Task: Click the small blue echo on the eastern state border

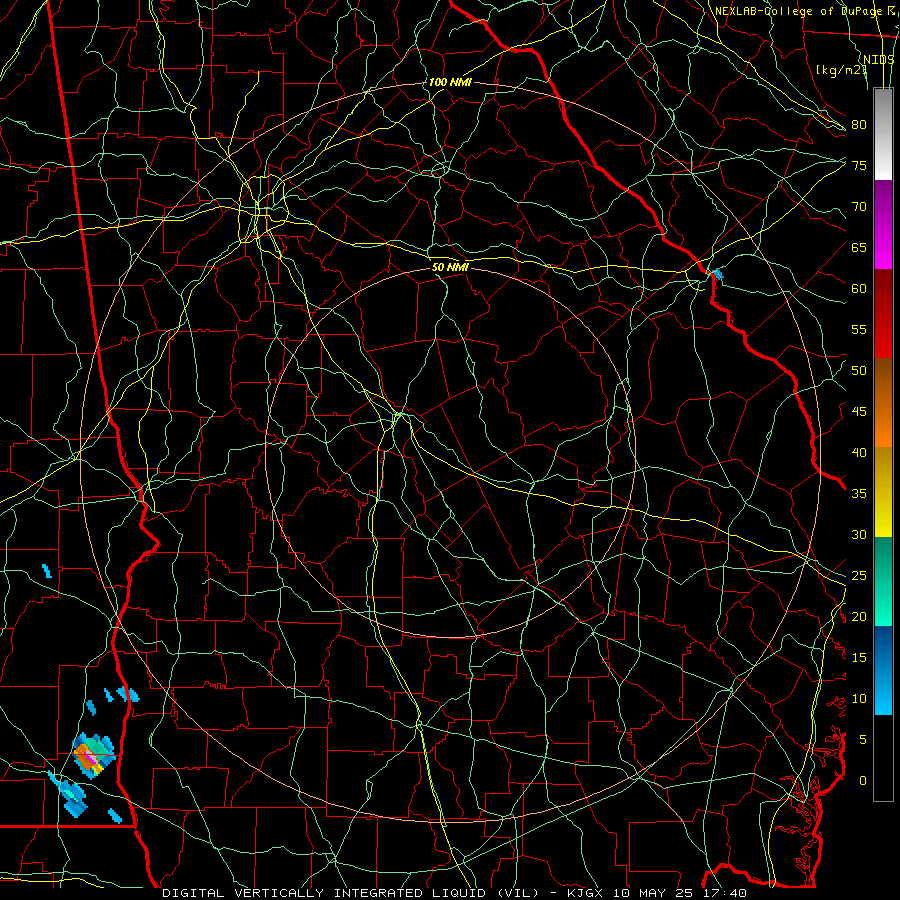Action: tap(716, 274)
